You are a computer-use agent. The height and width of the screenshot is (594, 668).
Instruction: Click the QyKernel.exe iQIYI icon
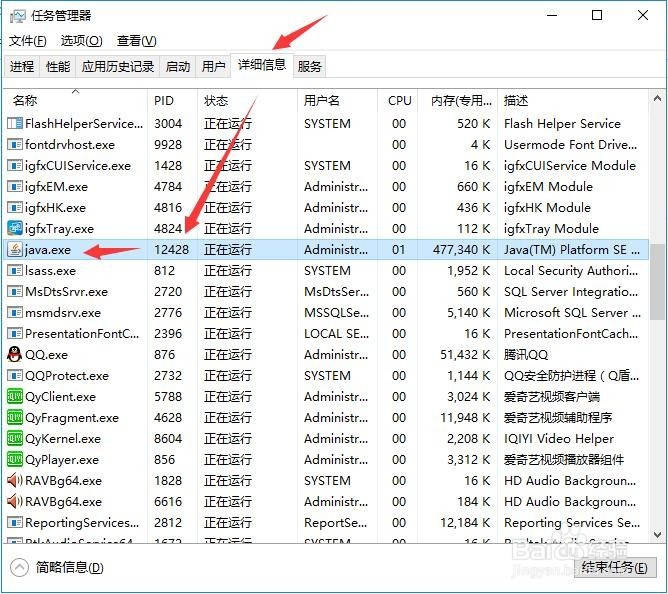15,438
